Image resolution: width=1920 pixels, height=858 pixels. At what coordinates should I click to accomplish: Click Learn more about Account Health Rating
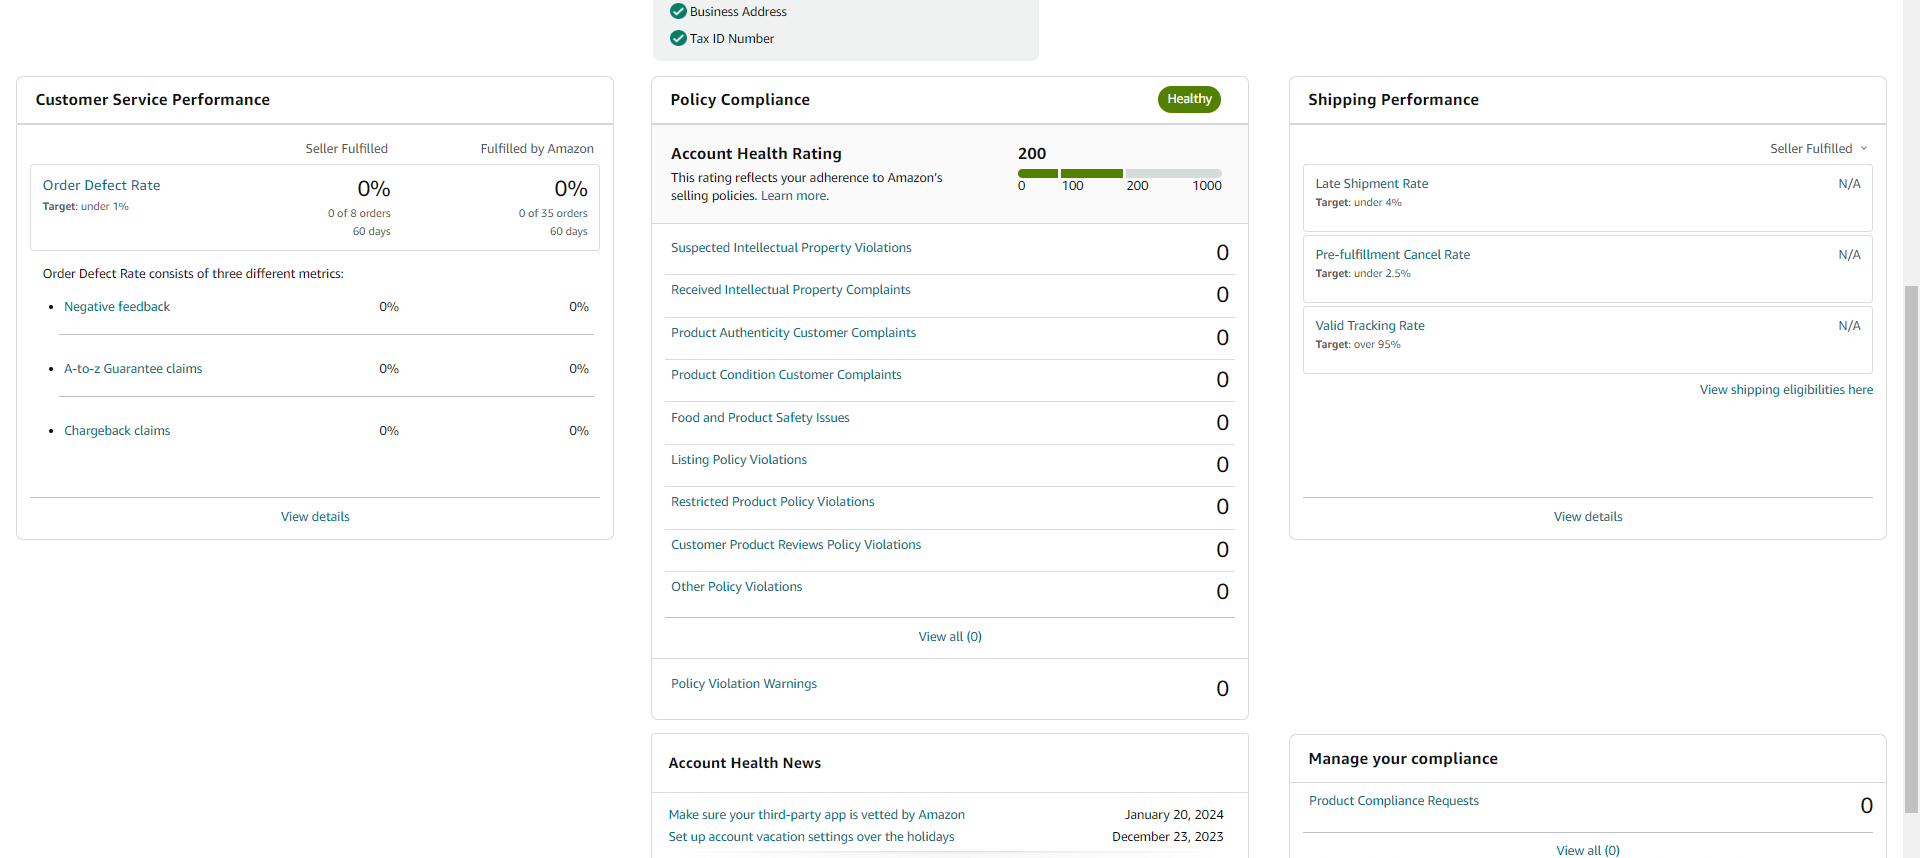(794, 196)
